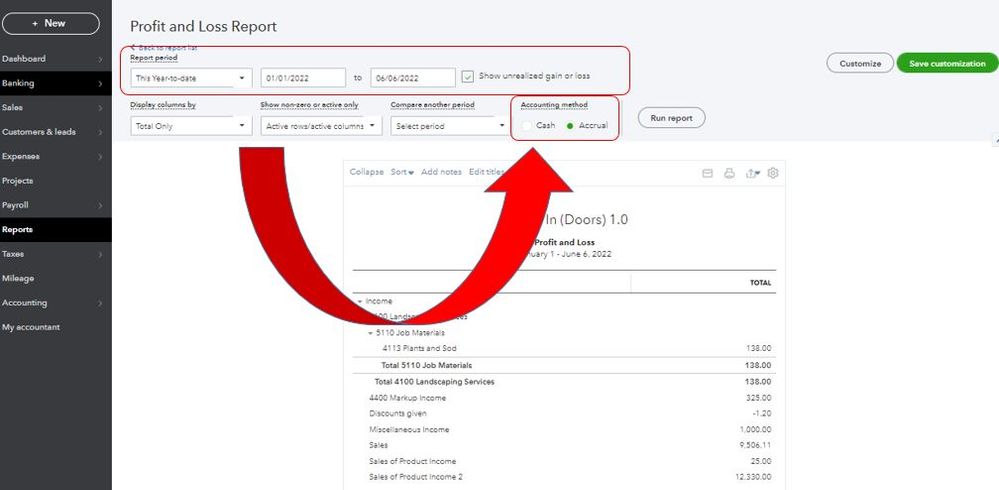Select the Accrual accounting method
999x490 pixels.
click(570, 126)
